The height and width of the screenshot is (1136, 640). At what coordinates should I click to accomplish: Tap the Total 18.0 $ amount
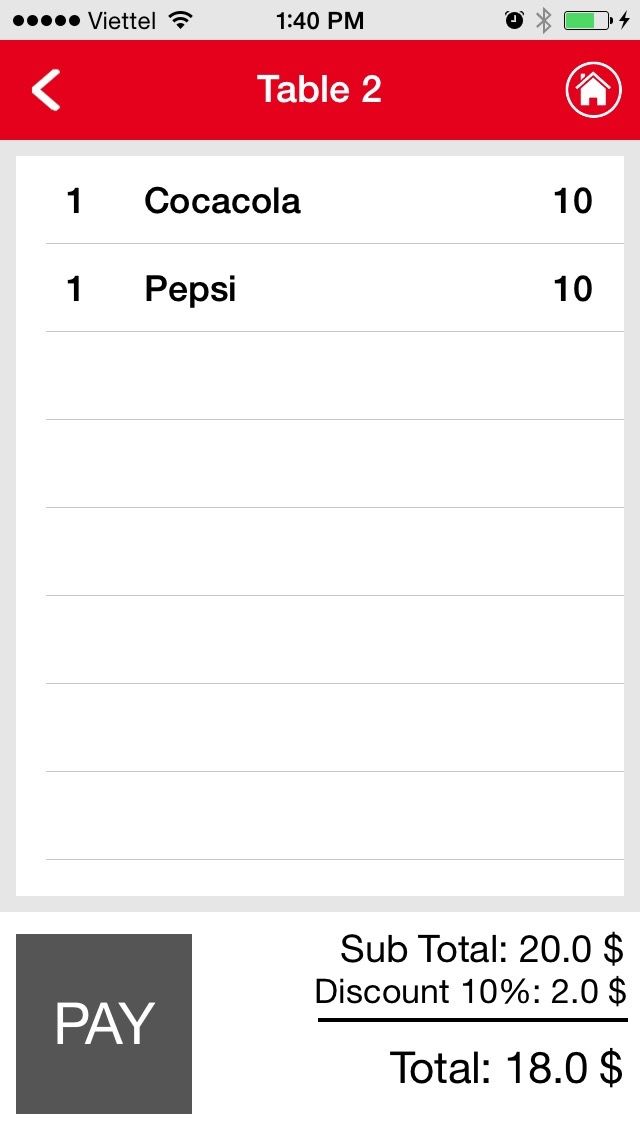[506, 1068]
